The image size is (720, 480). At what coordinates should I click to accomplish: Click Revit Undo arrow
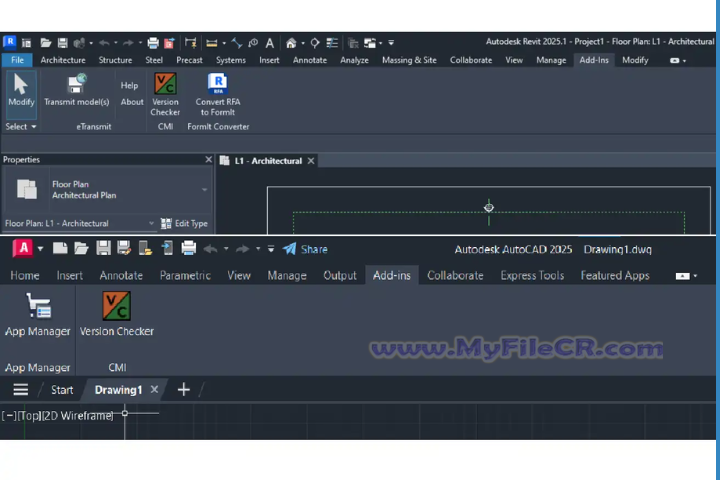pyautogui.click(x=104, y=43)
